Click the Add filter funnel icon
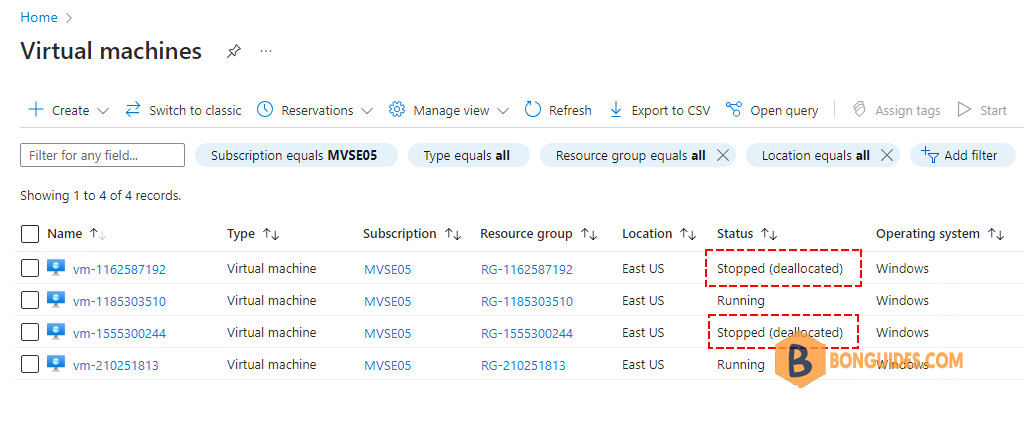 (x=930, y=155)
